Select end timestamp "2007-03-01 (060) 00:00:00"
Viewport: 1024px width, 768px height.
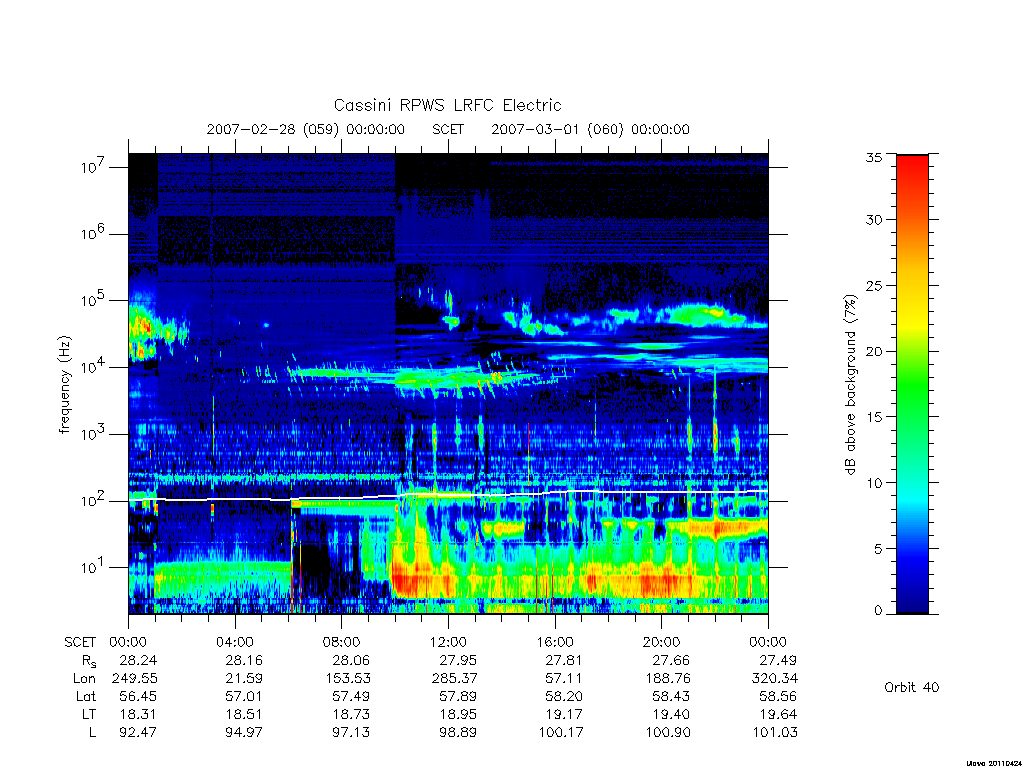pyautogui.click(x=590, y=129)
